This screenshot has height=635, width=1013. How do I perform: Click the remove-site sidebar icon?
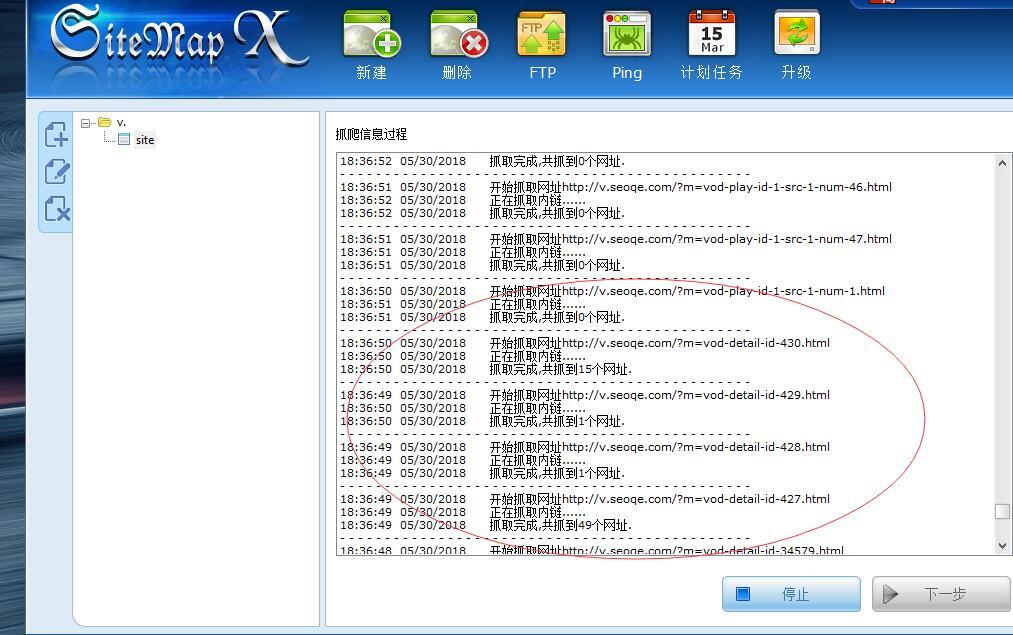(56, 209)
